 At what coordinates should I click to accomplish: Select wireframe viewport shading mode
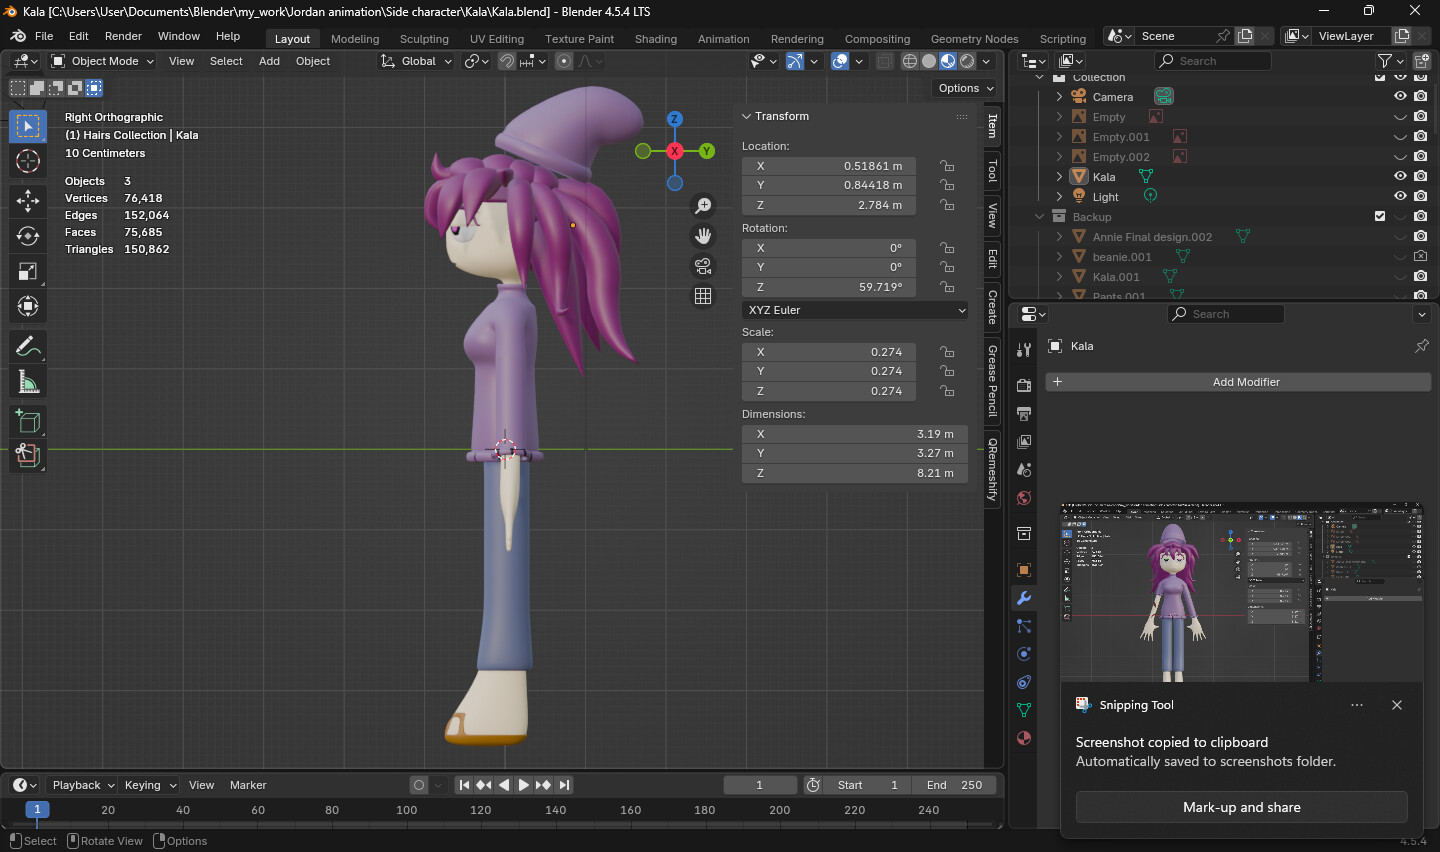pos(910,61)
